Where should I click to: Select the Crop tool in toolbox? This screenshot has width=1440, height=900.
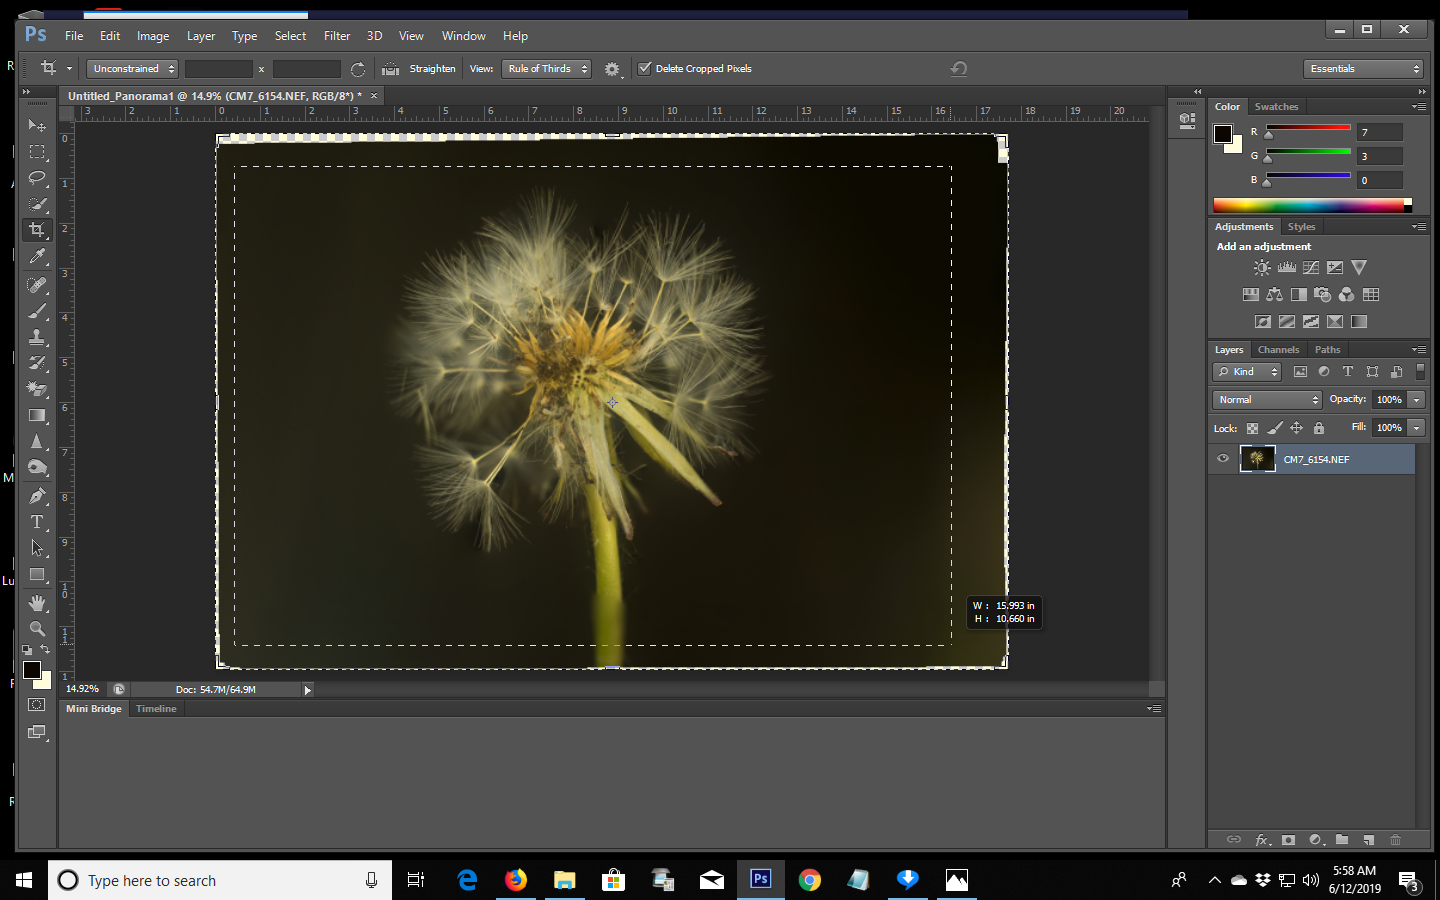[x=37, y=230]
